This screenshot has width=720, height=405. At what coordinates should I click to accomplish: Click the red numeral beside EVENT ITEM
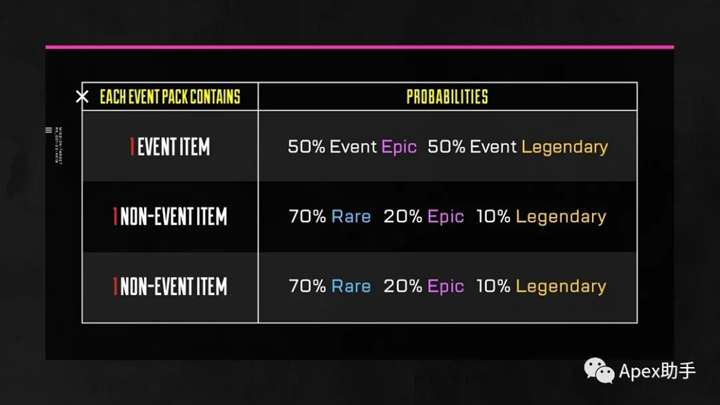132,147
